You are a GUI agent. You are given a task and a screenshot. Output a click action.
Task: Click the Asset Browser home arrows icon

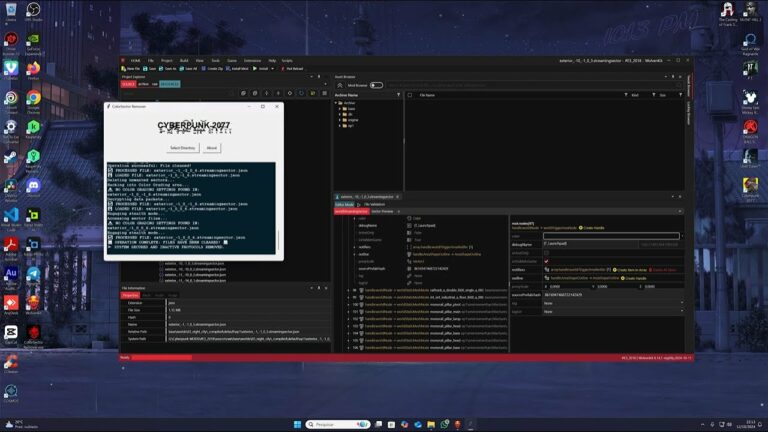[339, 85]
